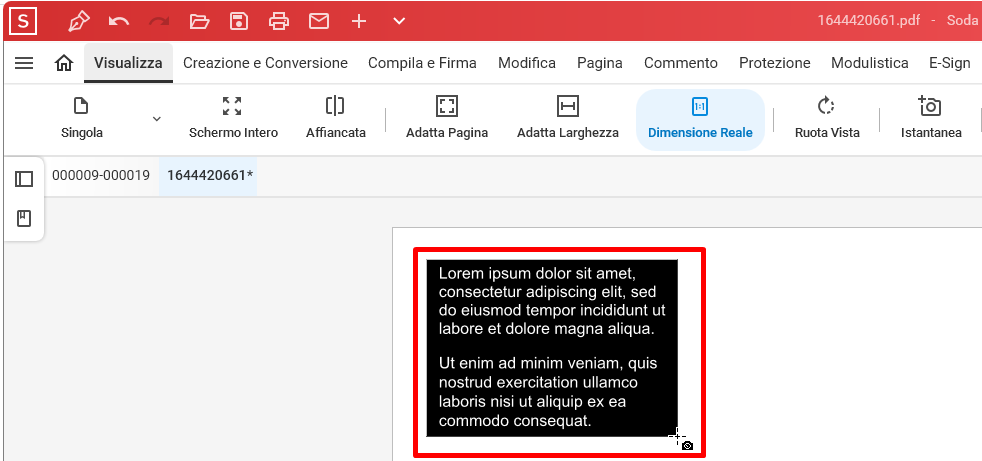Open the hamburger menu

(x=25, y=63)
